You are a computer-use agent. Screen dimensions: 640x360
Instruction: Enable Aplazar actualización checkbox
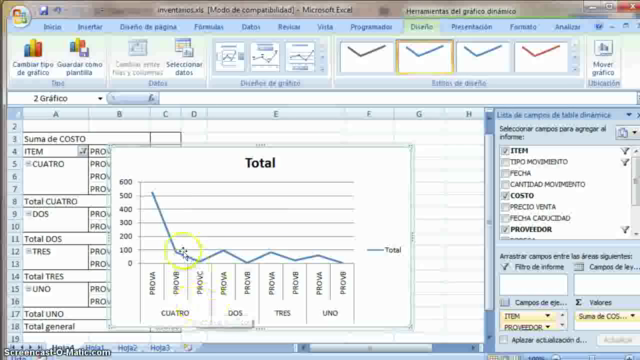[x=504, y=340]
